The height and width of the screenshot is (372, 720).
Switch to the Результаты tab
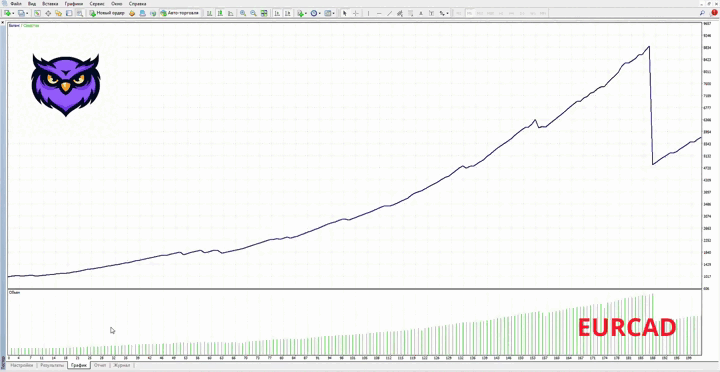(x=52, y=366)
